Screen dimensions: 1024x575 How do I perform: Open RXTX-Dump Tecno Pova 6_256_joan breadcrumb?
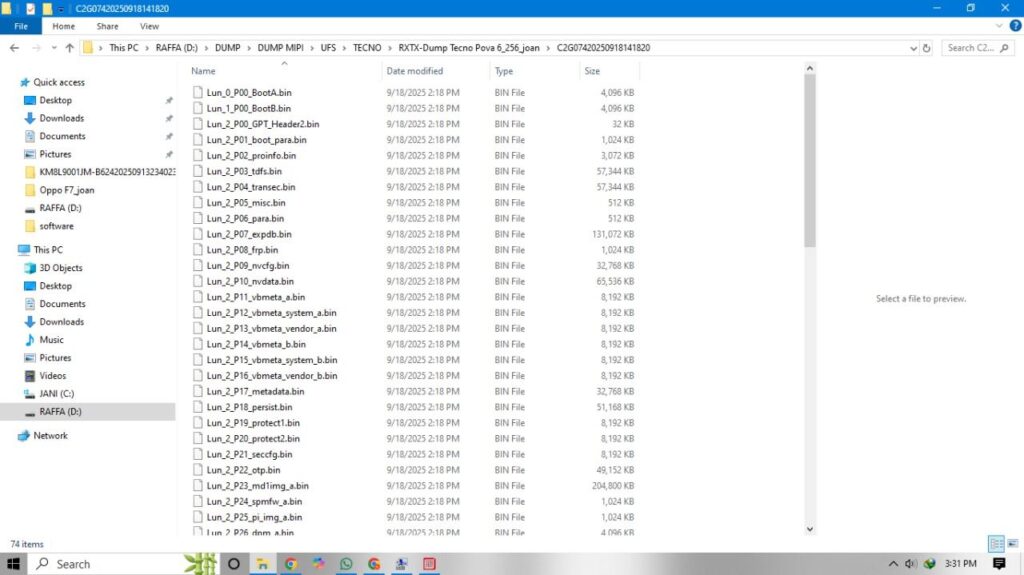(x=469, y=48)
